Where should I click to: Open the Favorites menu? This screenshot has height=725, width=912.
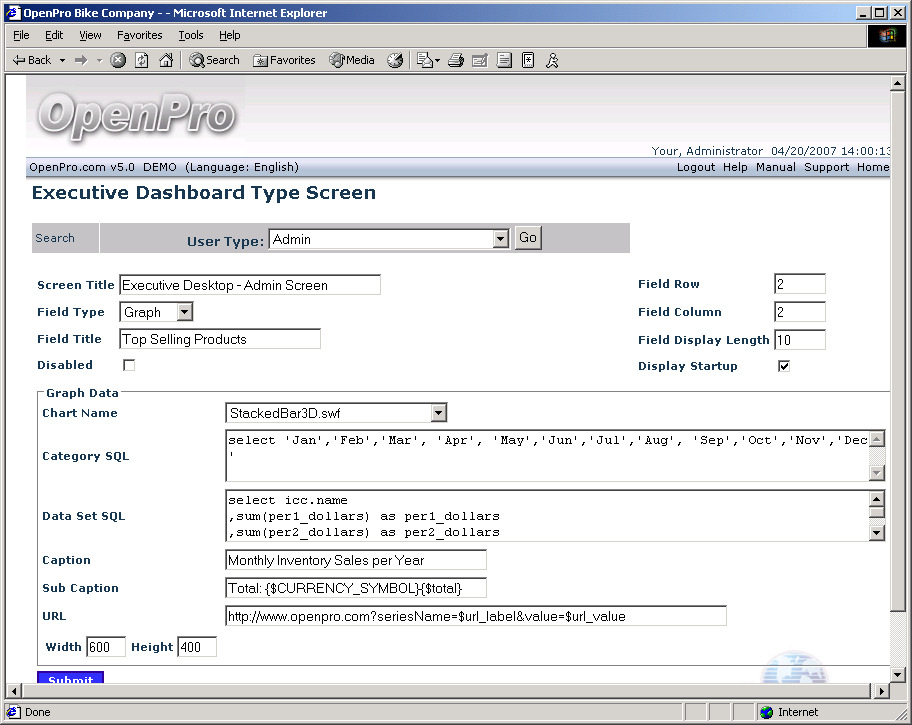tap(139, 35)
